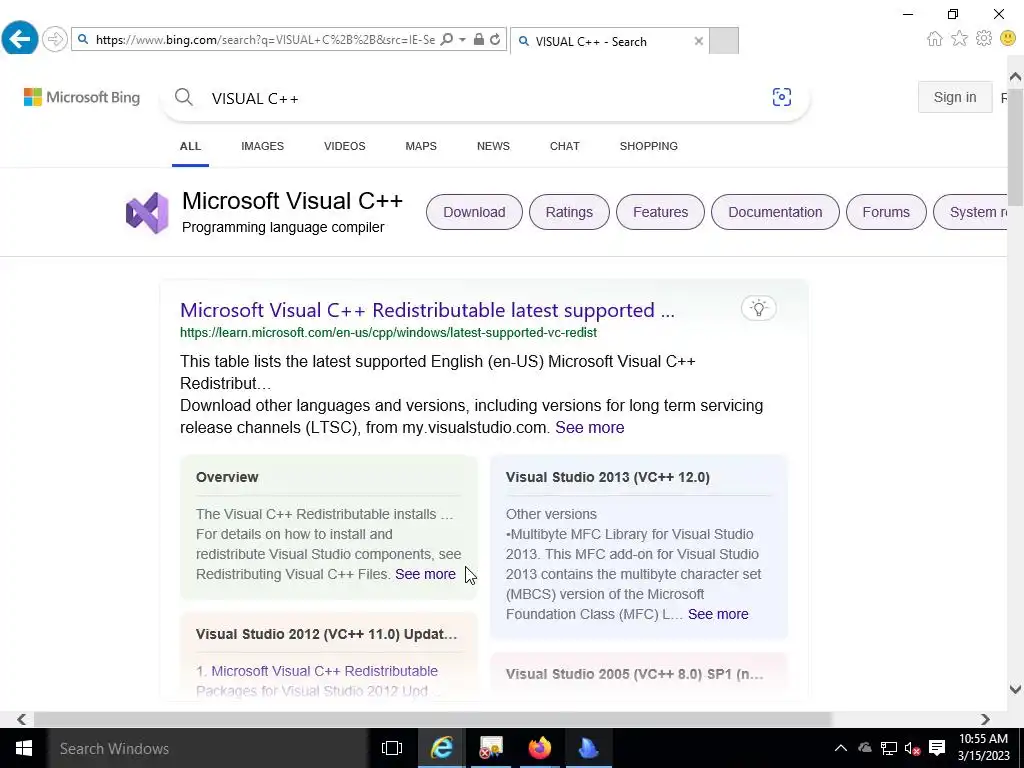
Task: Click the Visual Studio 2013 (VC++ 12.0) heading
Action: point(607,477)
